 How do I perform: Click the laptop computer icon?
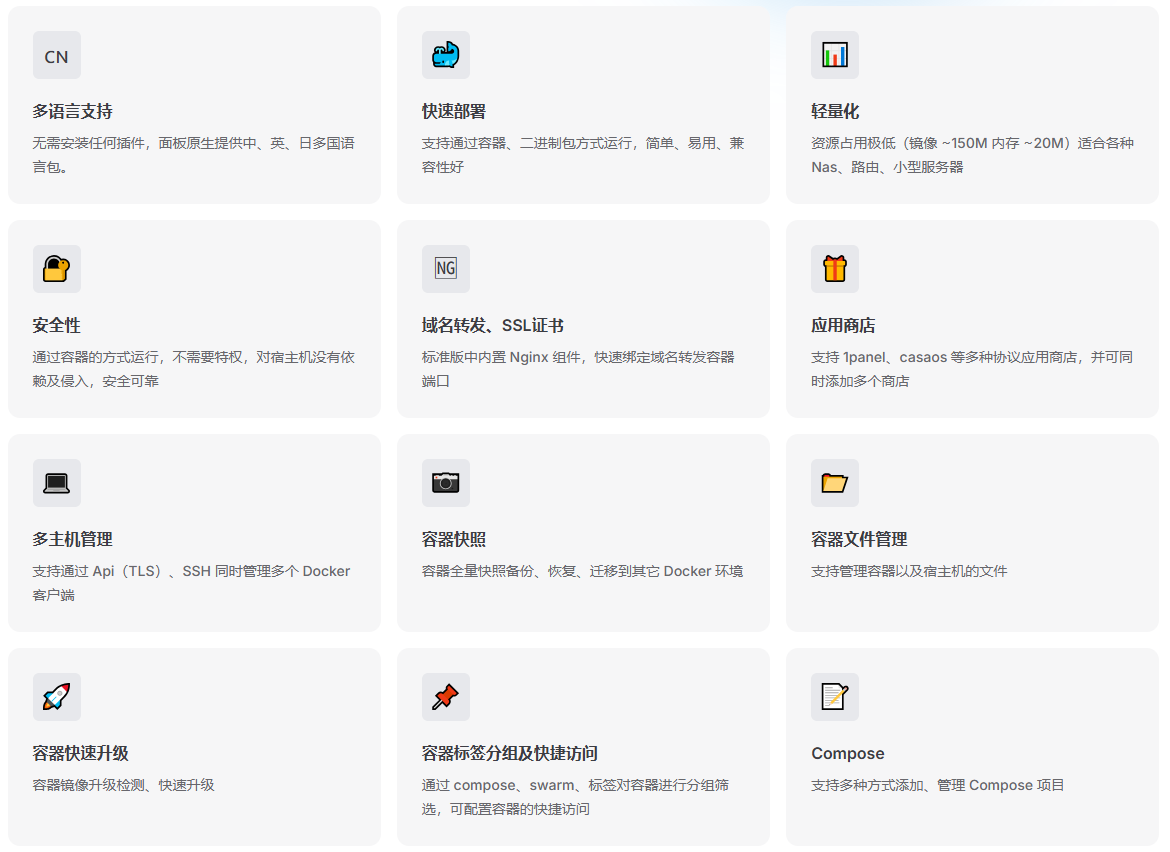pos(57,483)
